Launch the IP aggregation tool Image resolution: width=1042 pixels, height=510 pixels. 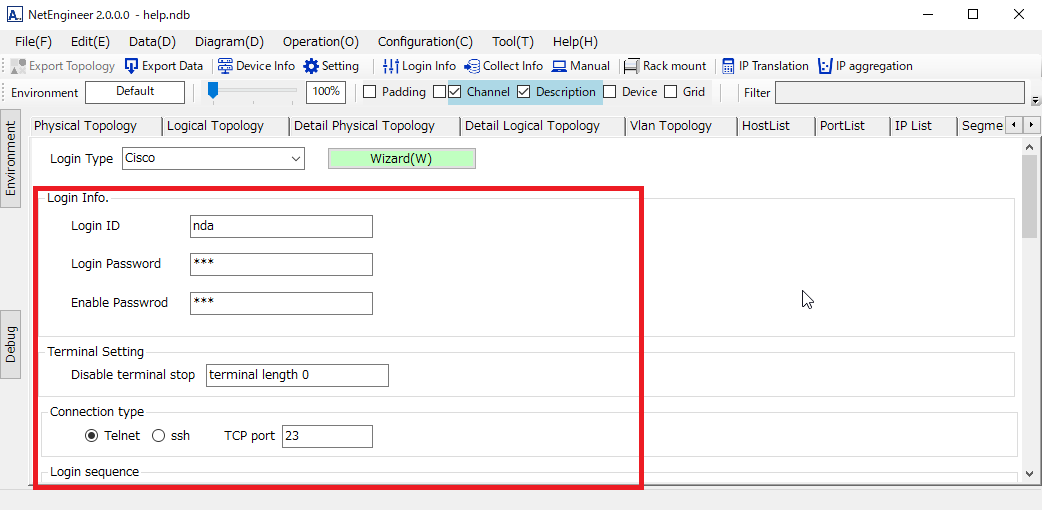pyautogui.click(x=825, y=66)
